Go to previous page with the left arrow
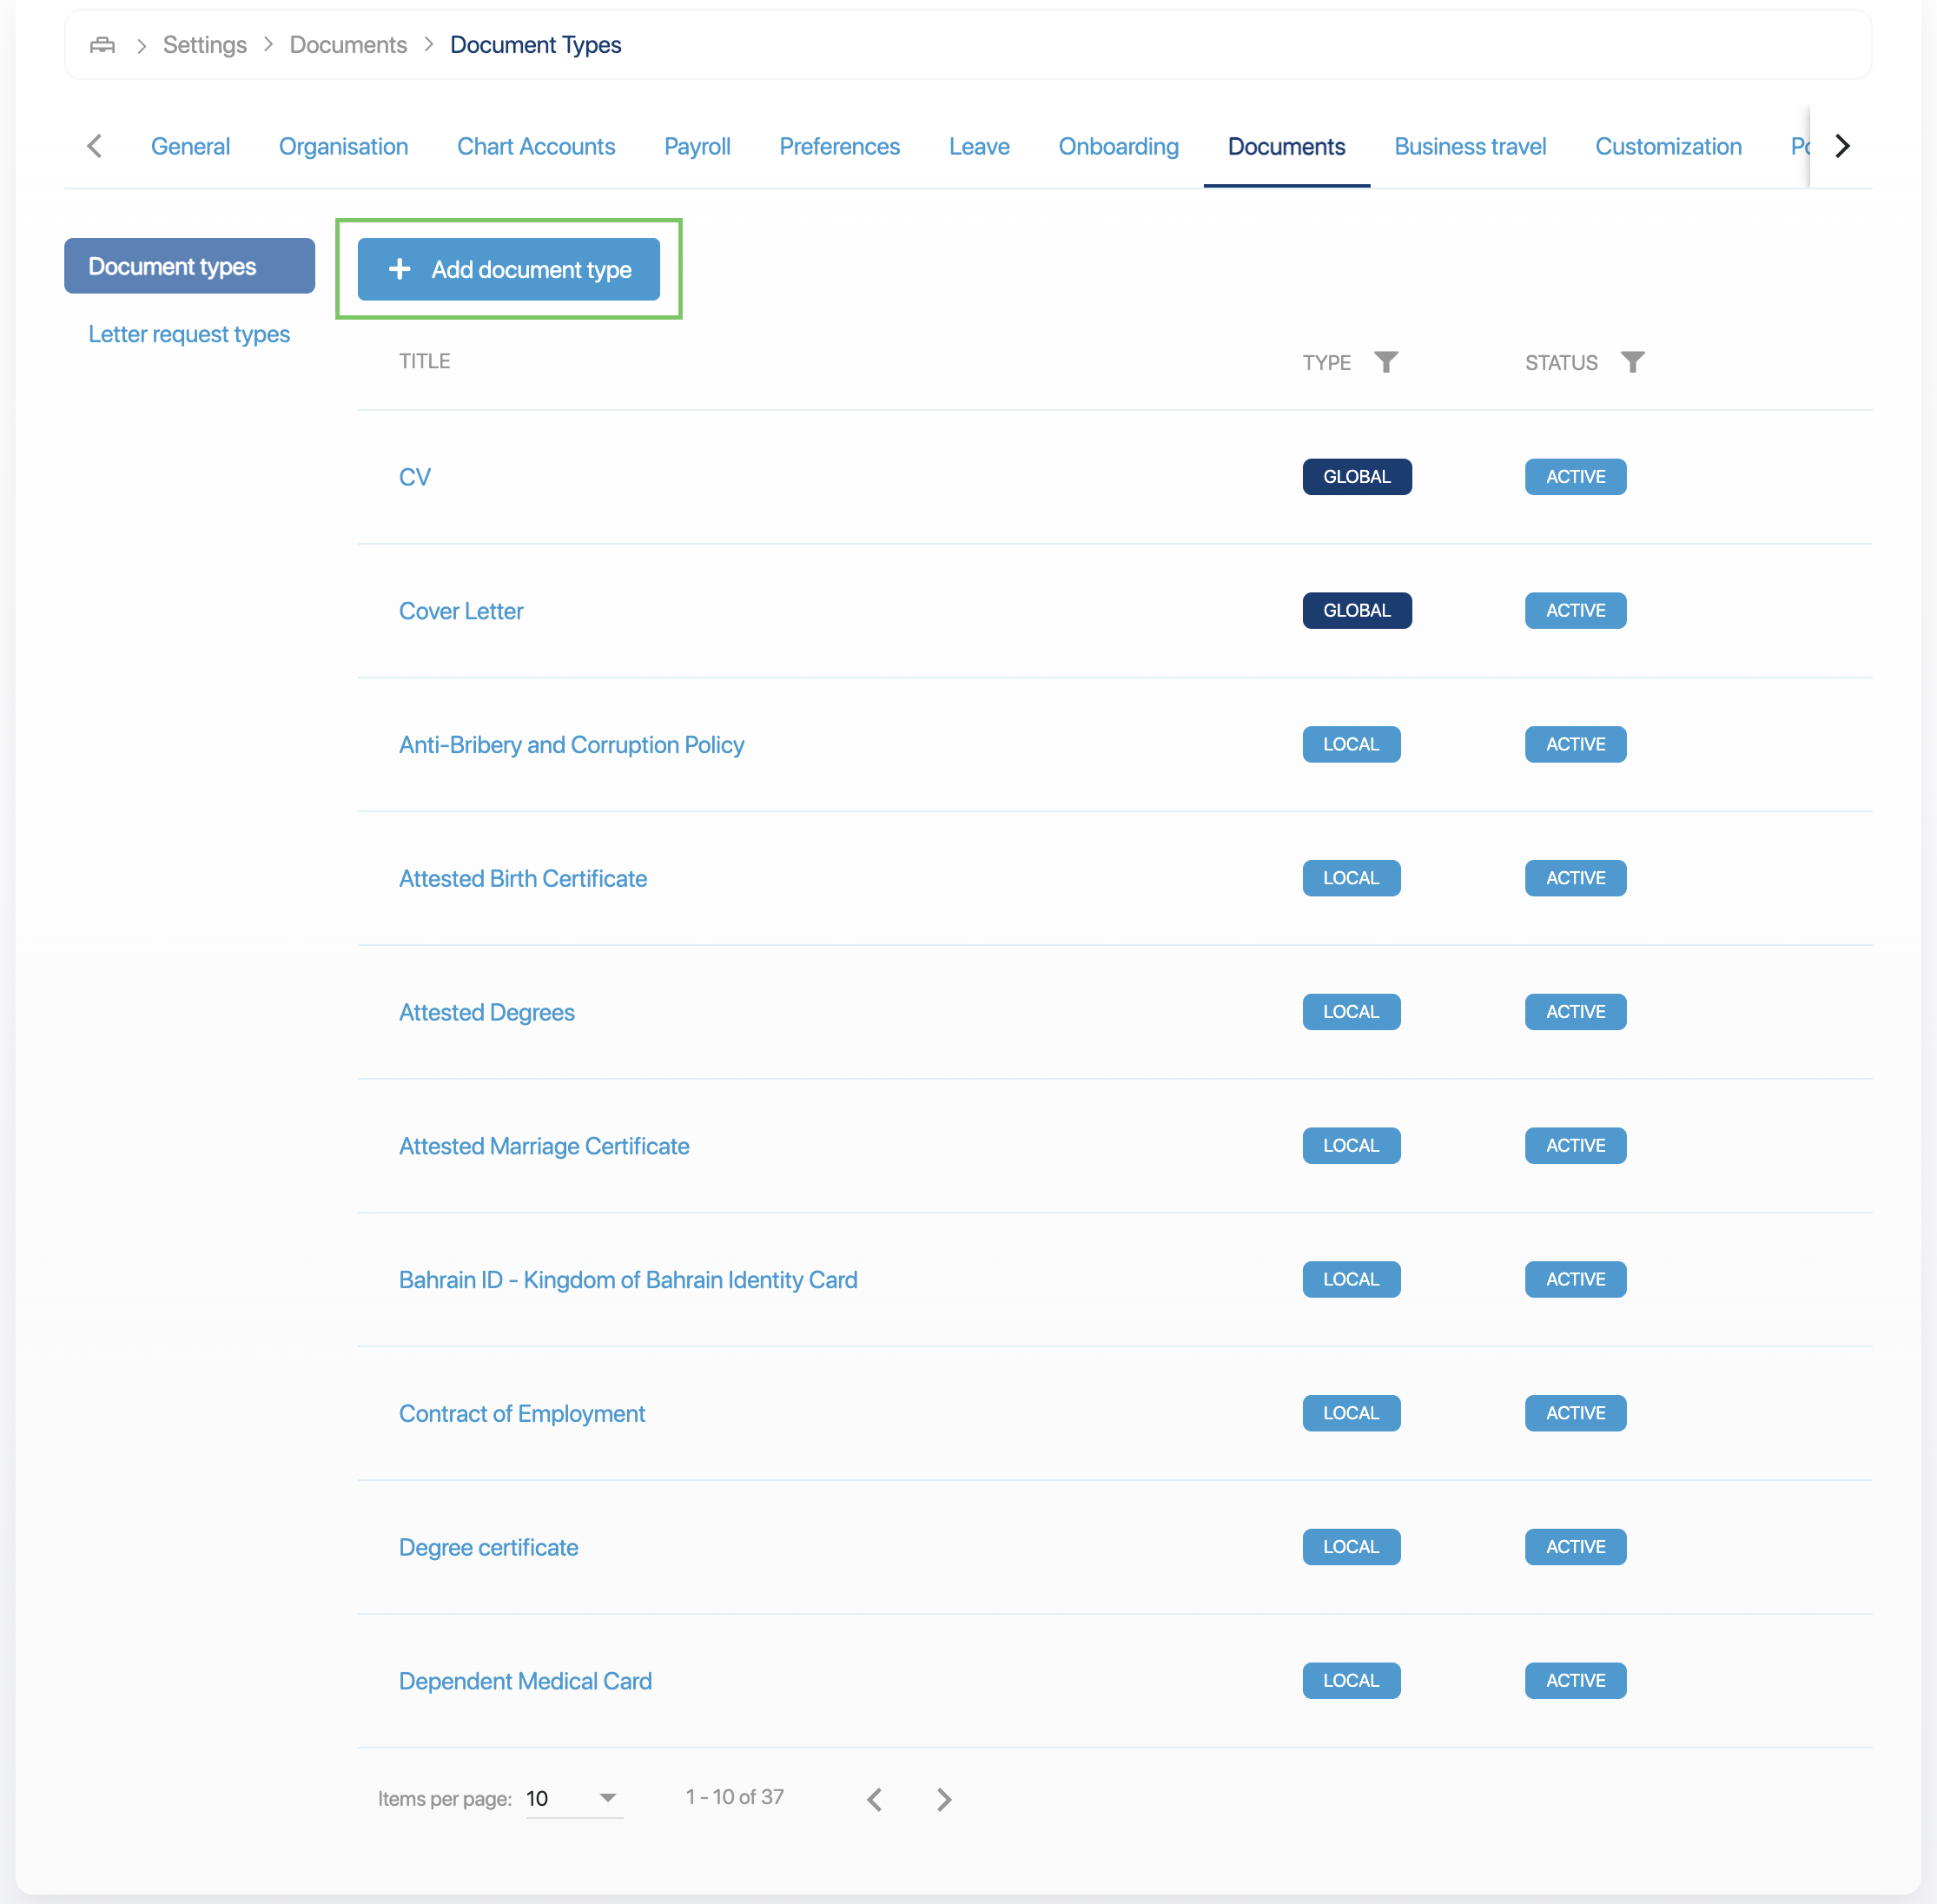 (874, 1798)
